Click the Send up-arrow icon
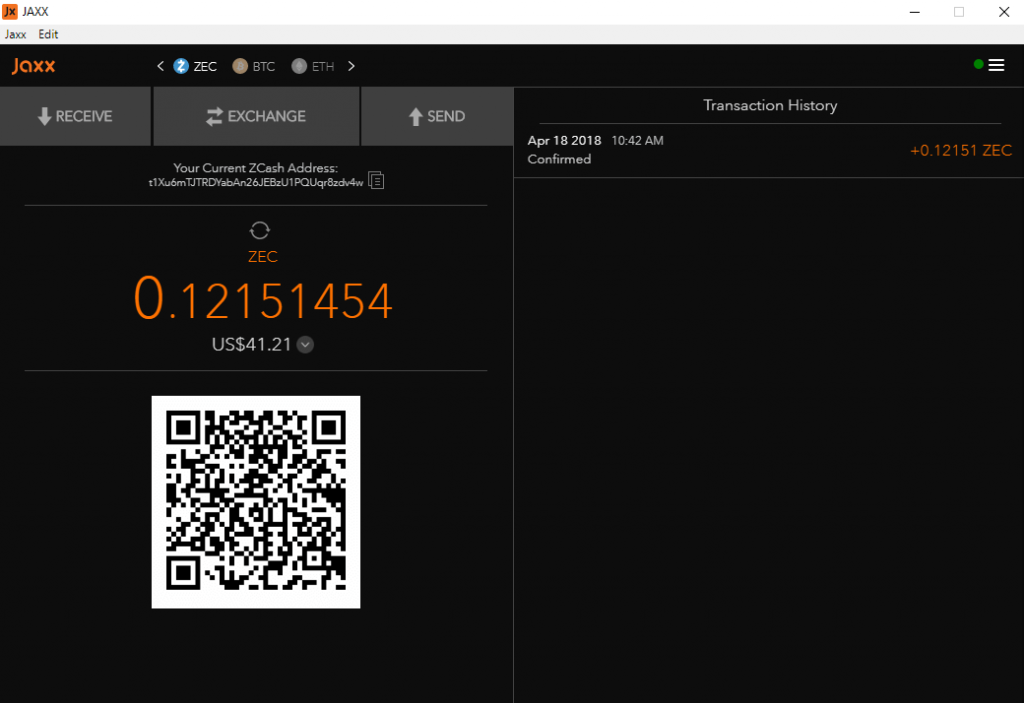This screenshot has height=703, width=1024. (x=413, y=116)
